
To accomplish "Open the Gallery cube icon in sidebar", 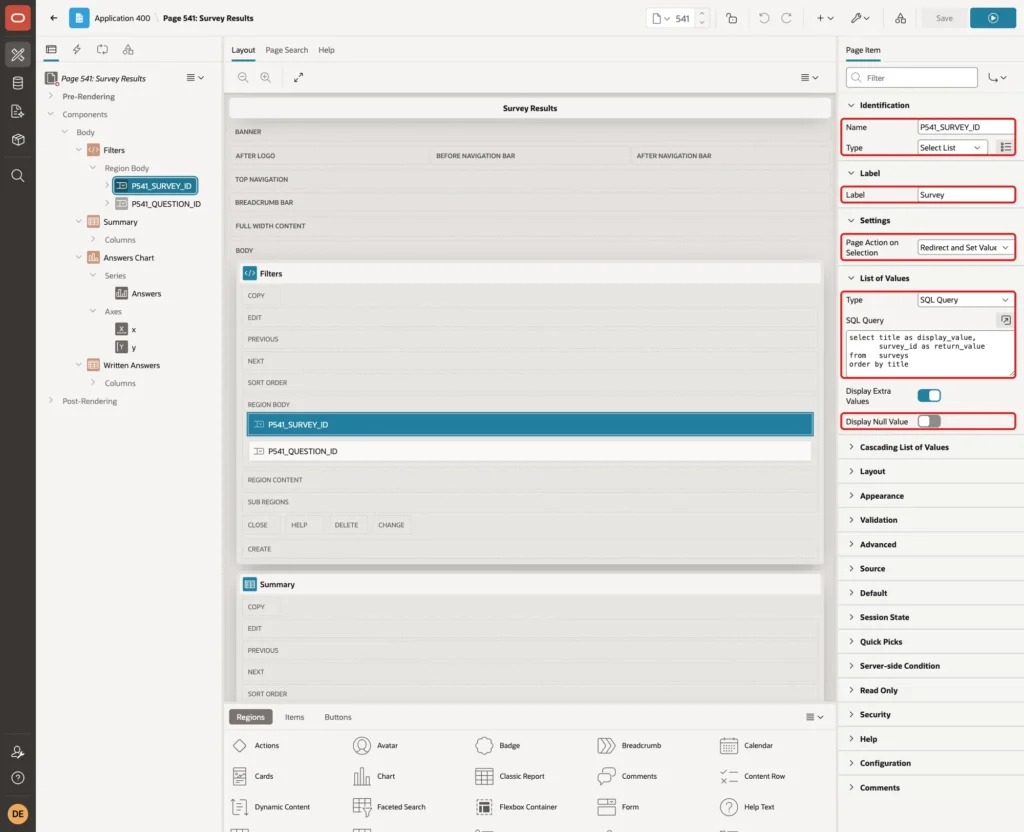I will [x=18, y=139].
